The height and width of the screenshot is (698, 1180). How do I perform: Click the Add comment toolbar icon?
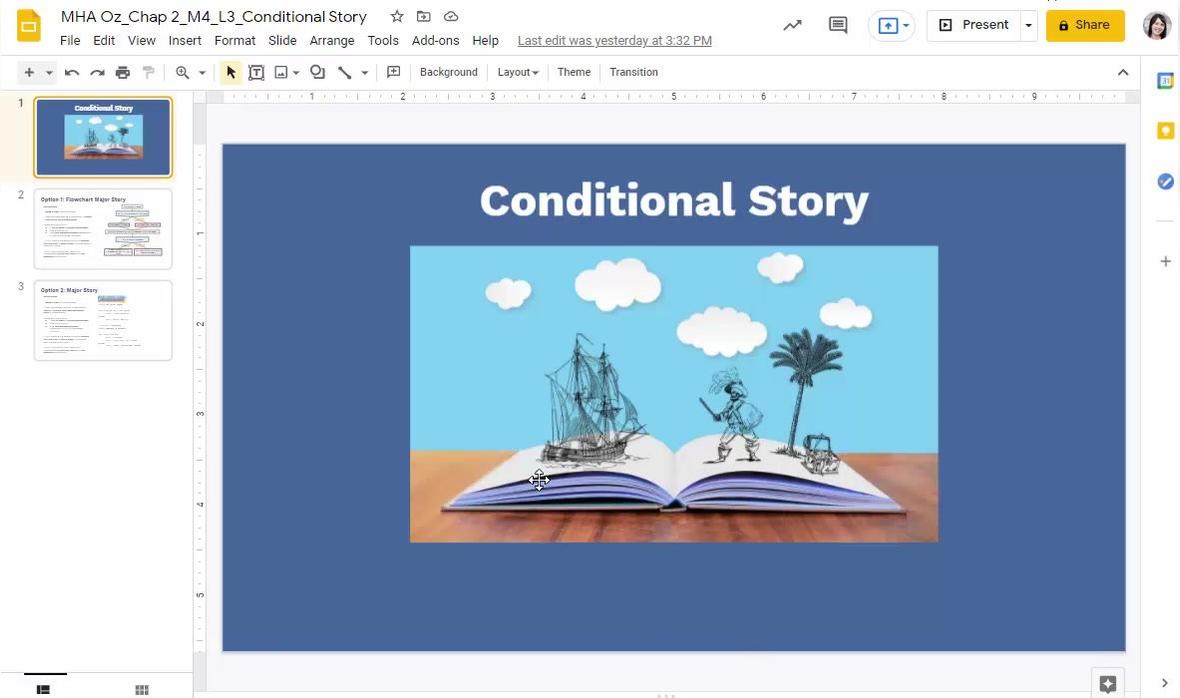pyautogui.click(x=394, y=72)
